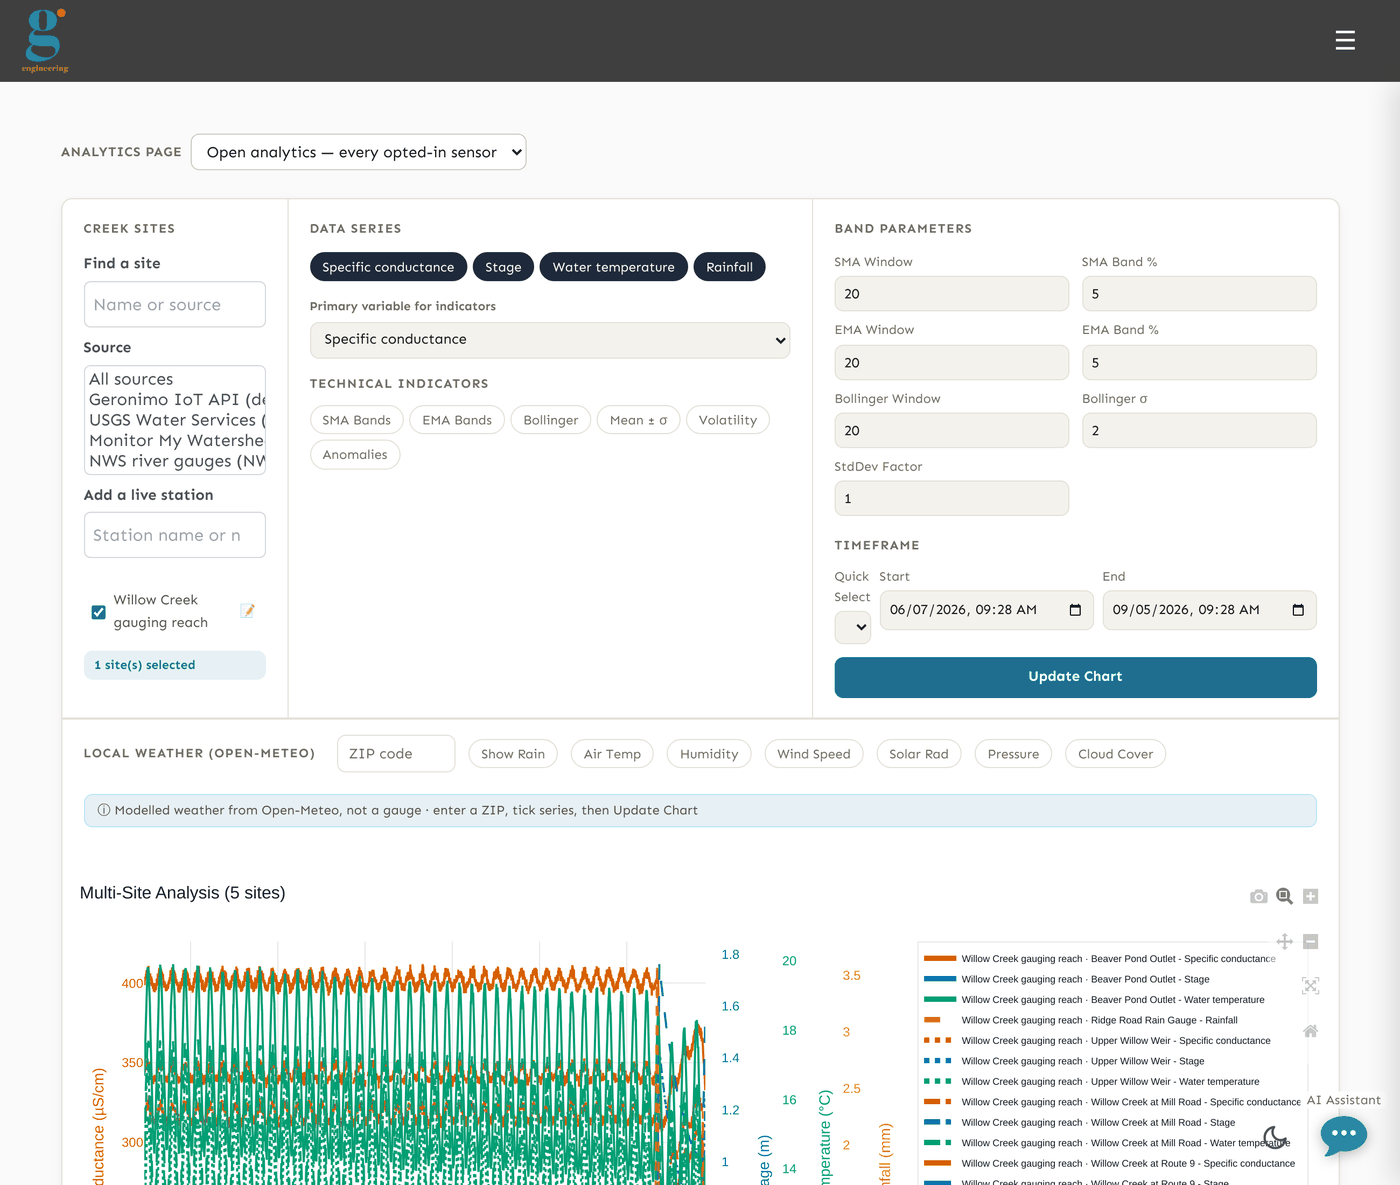Click the chart zoom in plus icon

[1311, 896]
